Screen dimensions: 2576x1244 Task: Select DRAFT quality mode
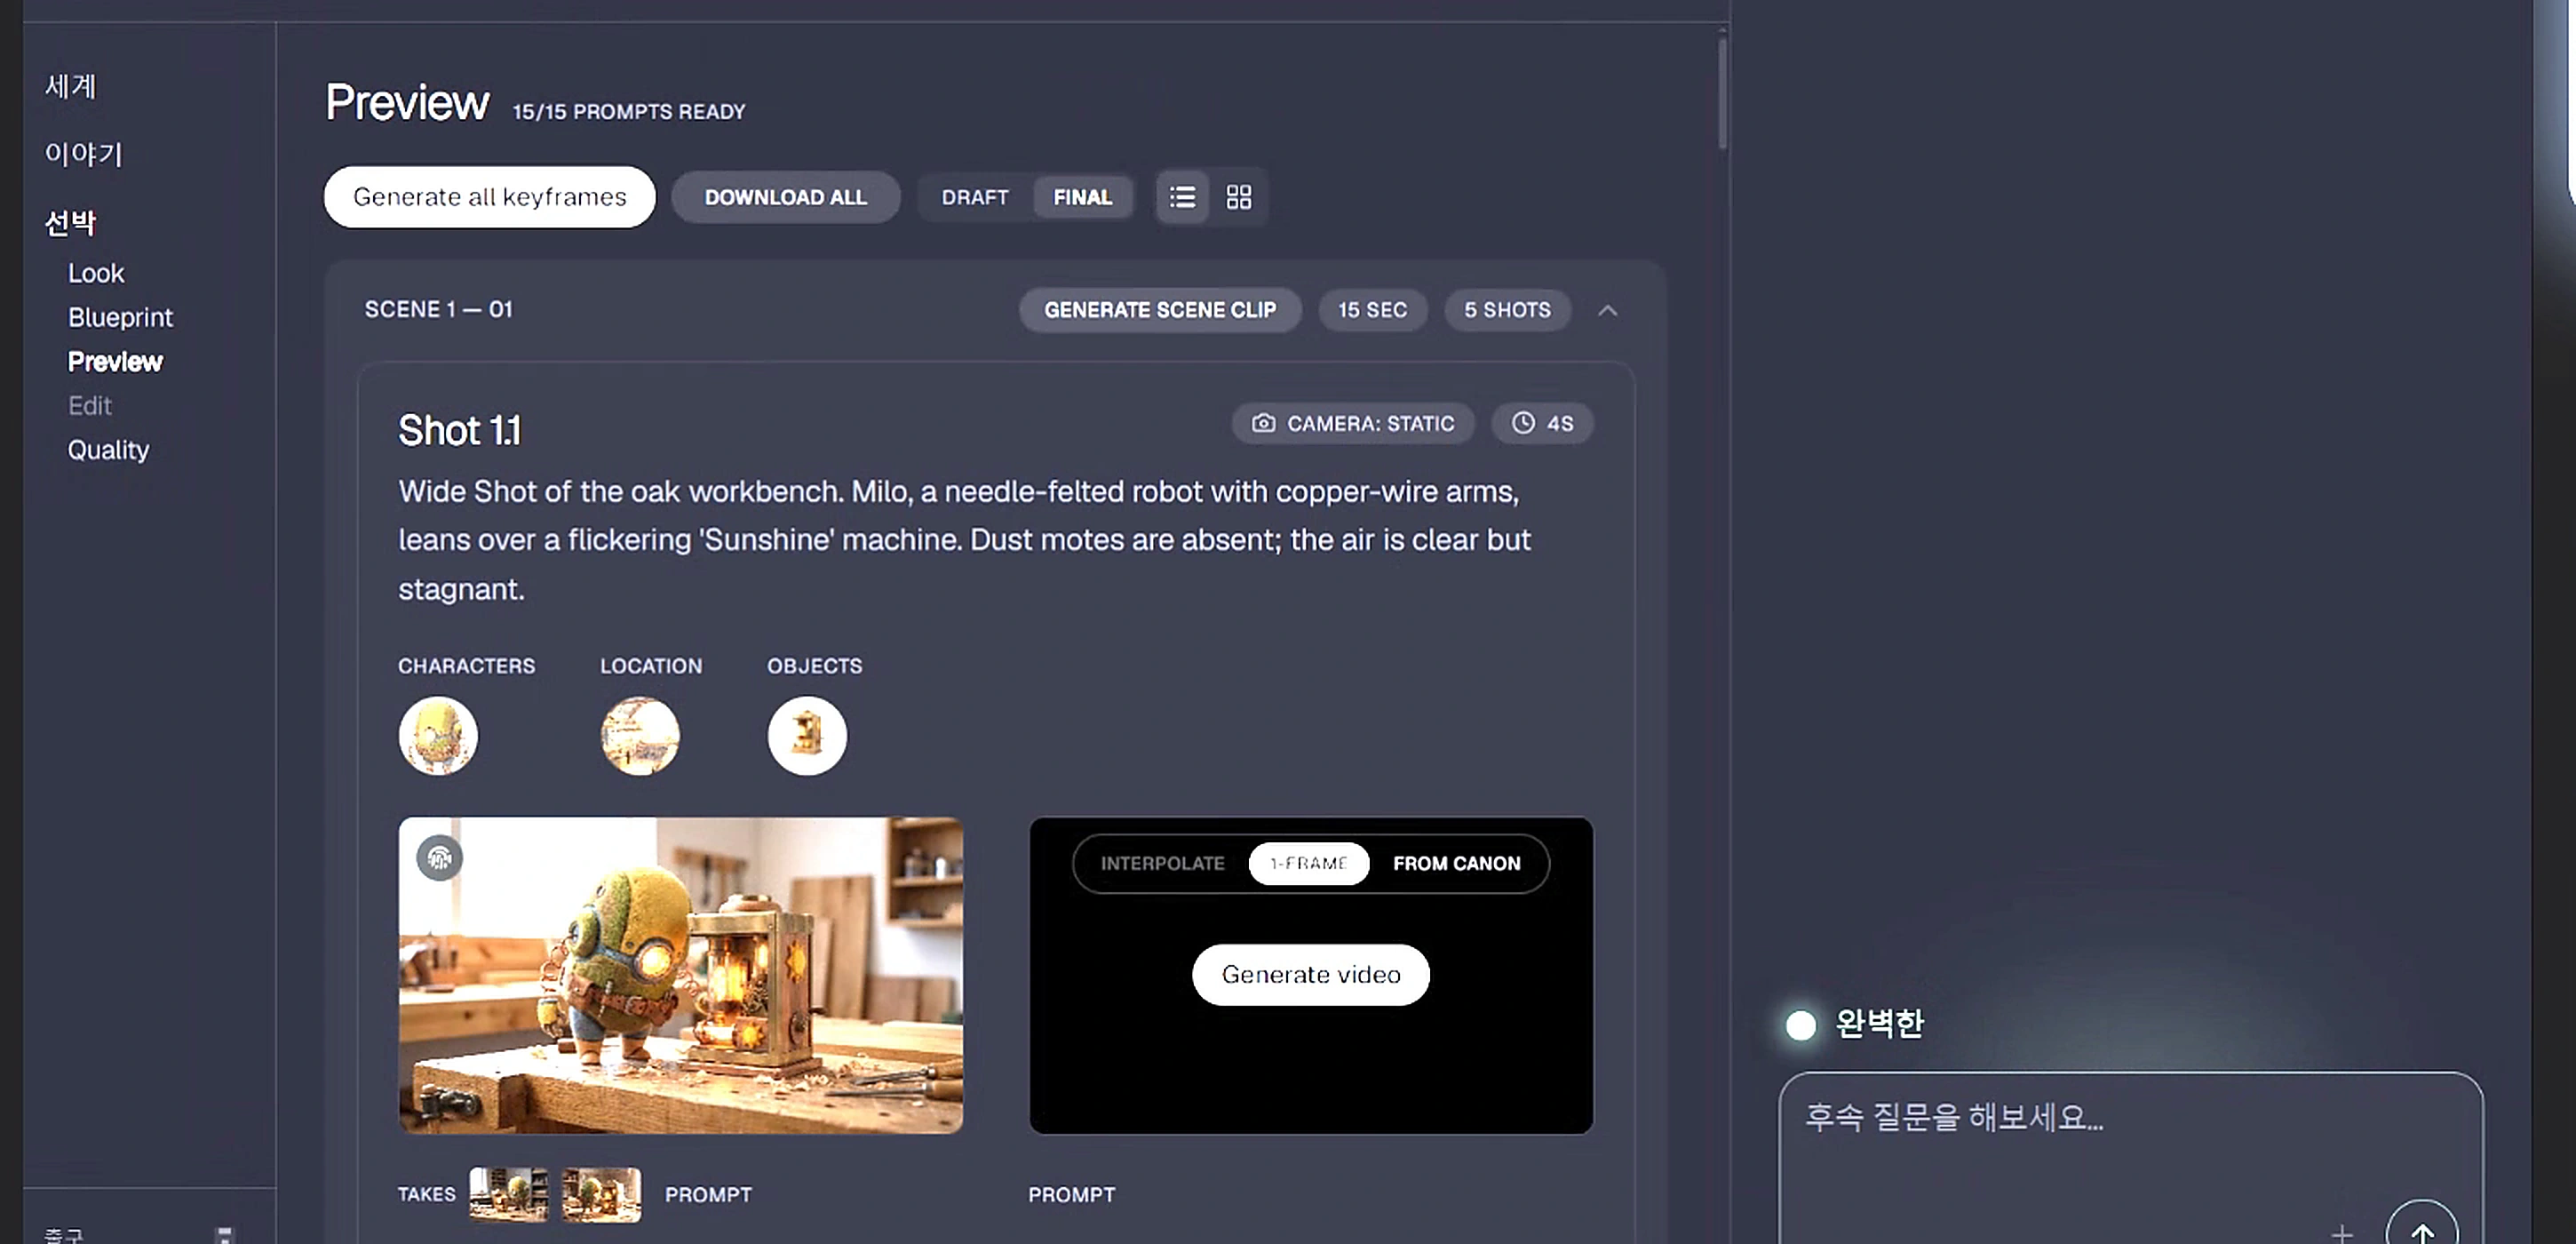pyautogui.click(x=975, y=197)
